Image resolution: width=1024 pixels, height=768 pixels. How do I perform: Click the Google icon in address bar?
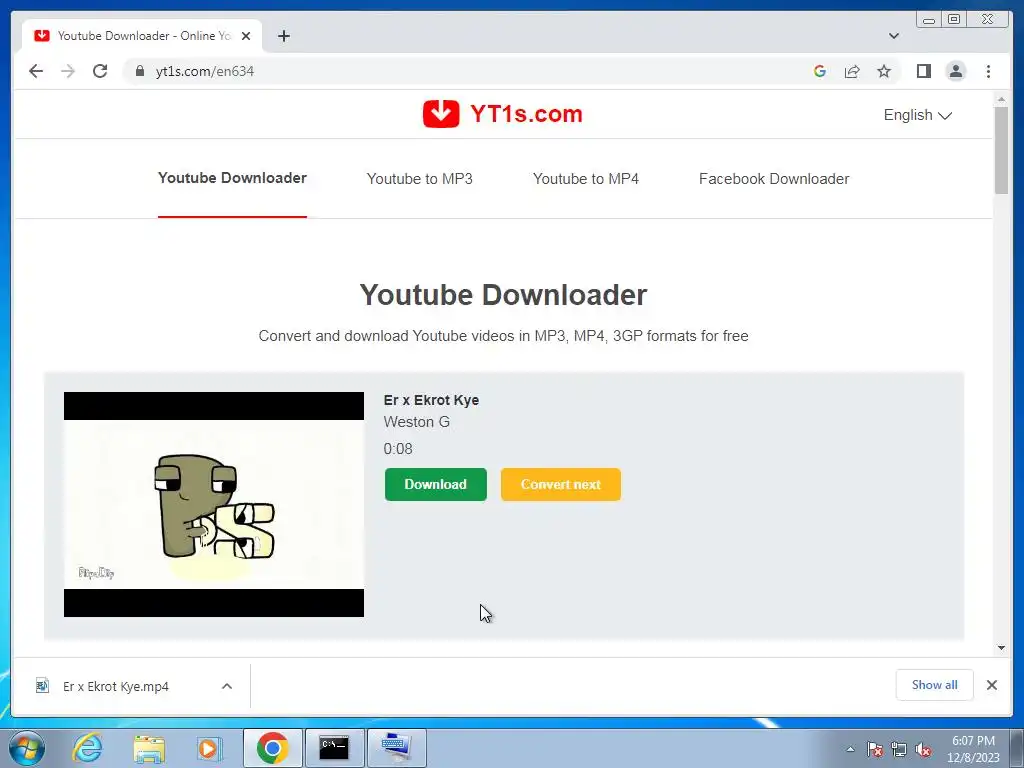[x=820, y=71]
